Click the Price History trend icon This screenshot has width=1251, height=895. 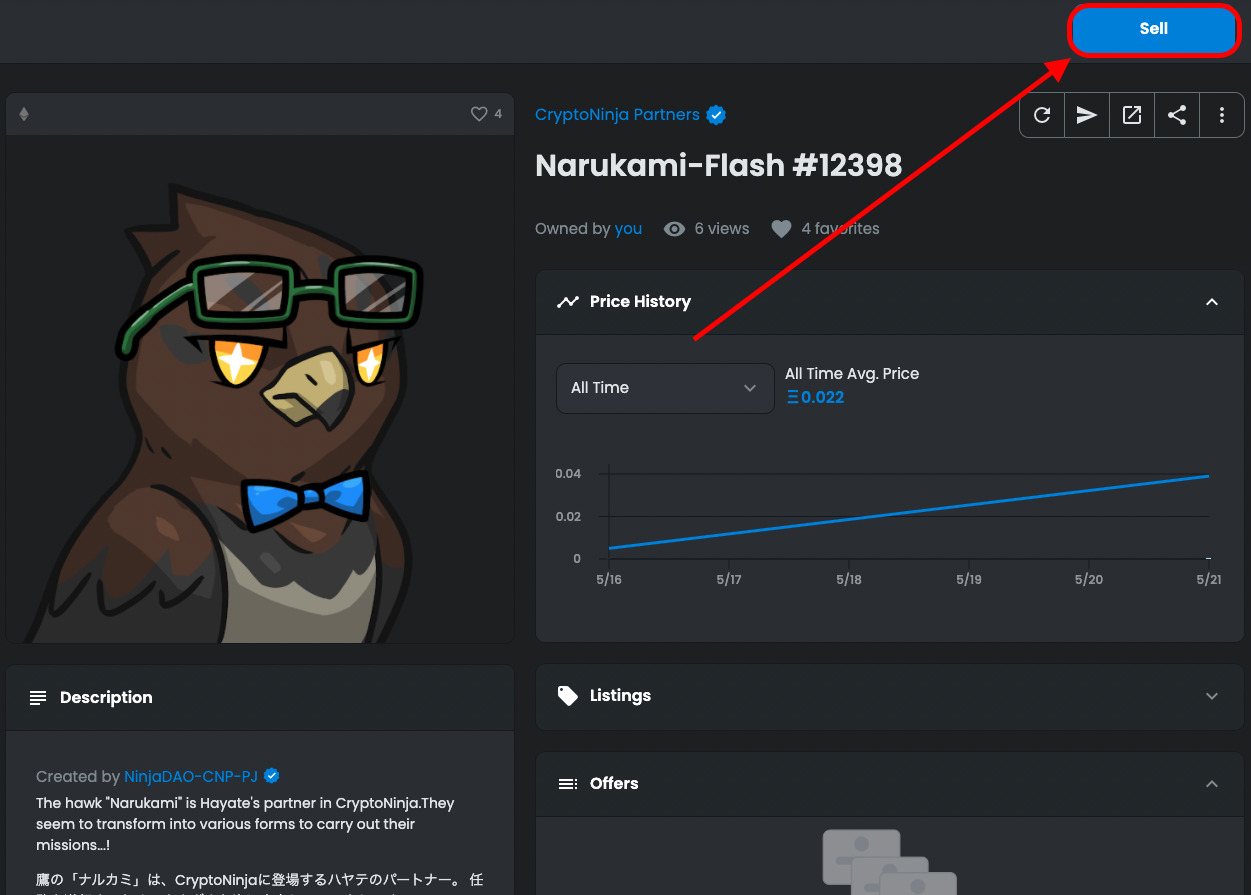point(568,302)
